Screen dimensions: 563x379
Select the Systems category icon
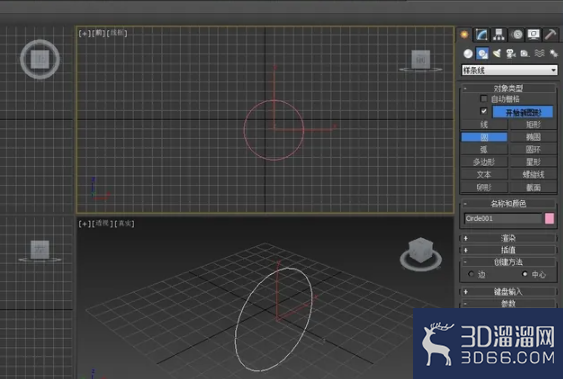[x=553, y=53]
